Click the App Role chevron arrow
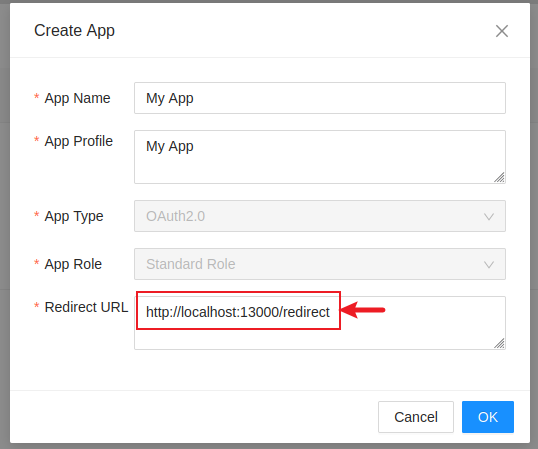538x449 pixels. 489,264
